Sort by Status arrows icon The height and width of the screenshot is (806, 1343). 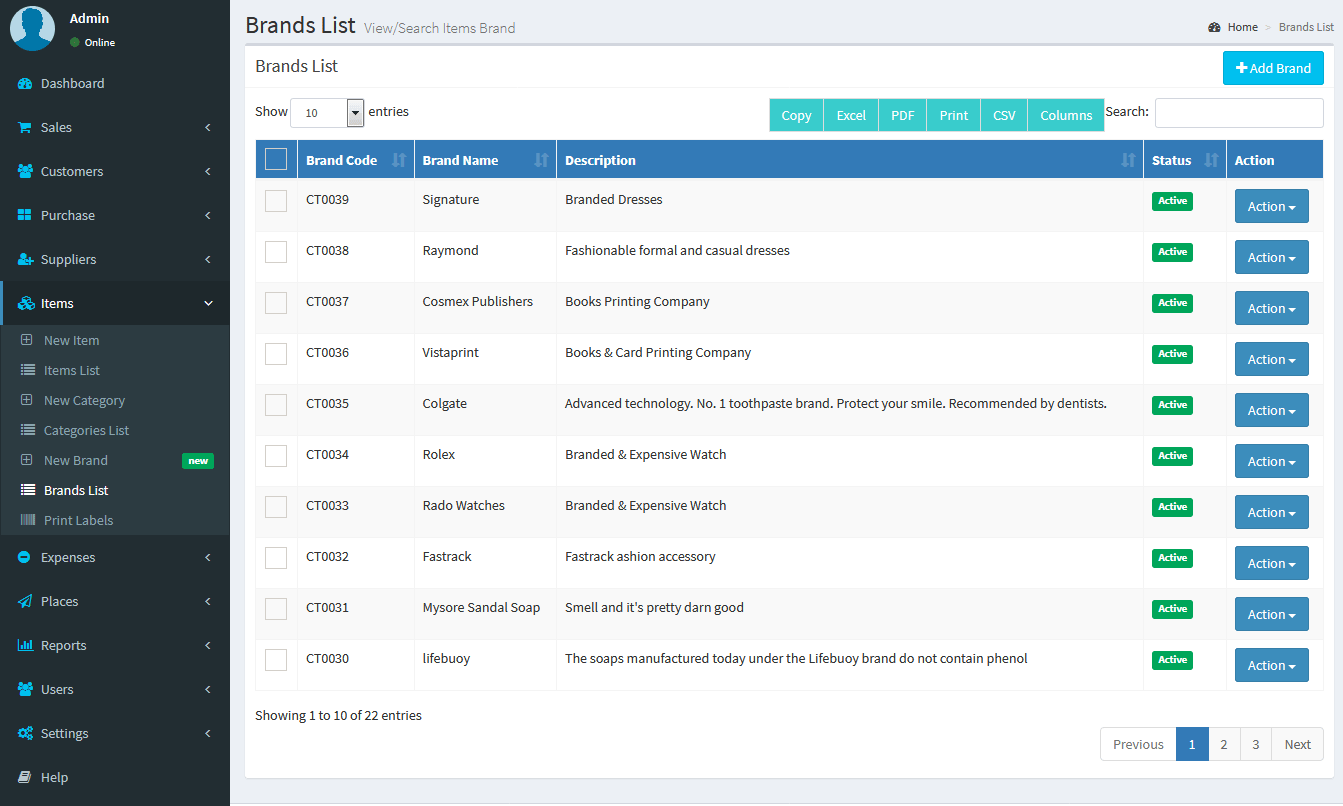(x=1211, y=161)
